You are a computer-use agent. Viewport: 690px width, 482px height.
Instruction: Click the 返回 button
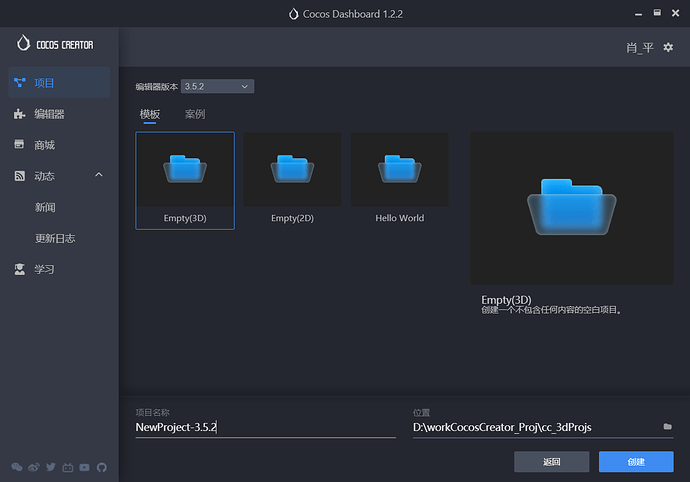pyautogui.click(x=551, y=461)
